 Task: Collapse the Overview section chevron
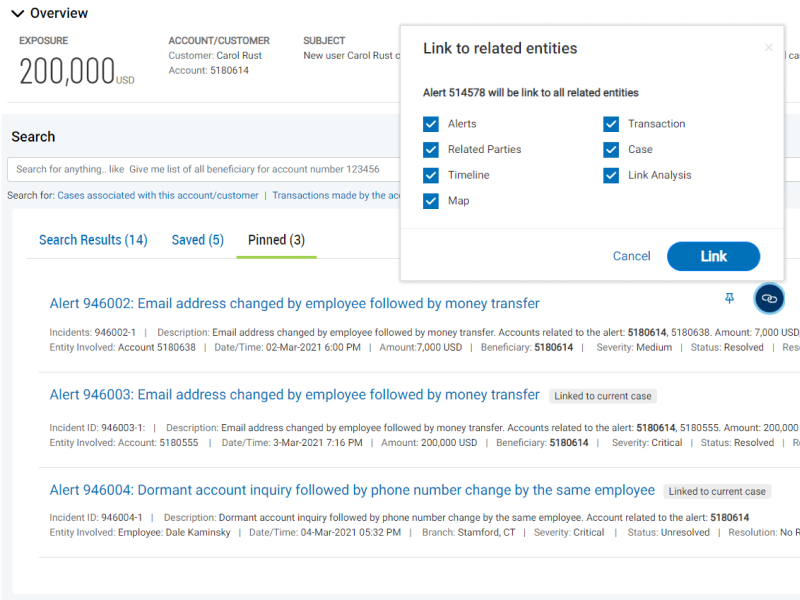(17, 14)
